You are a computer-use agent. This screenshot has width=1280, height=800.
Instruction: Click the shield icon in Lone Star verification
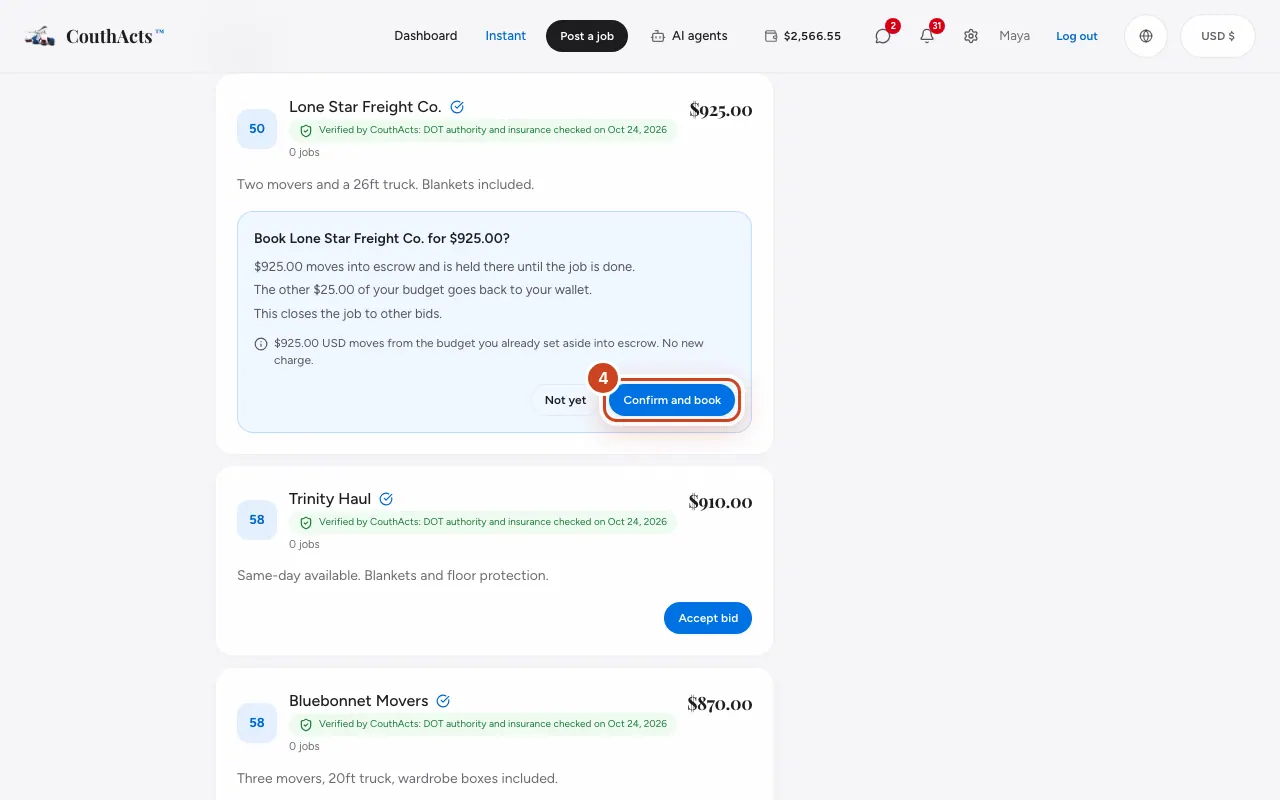[x=306, y=131]
